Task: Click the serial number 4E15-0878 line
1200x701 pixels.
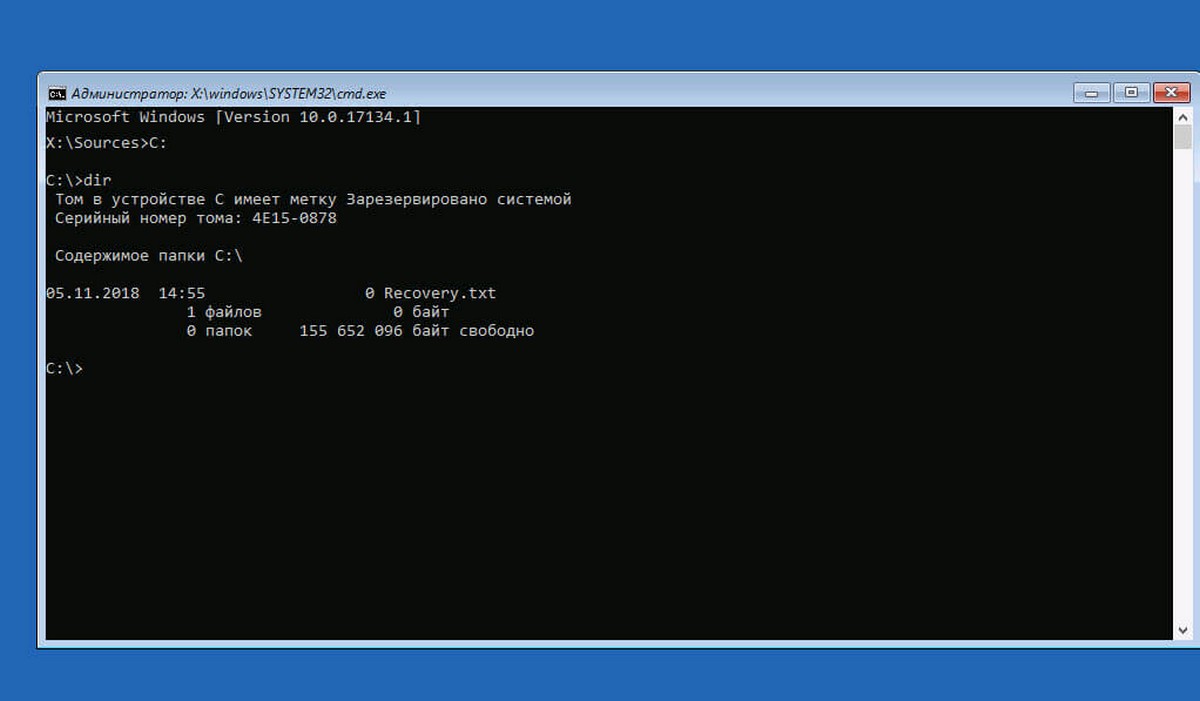Action: 195,218
